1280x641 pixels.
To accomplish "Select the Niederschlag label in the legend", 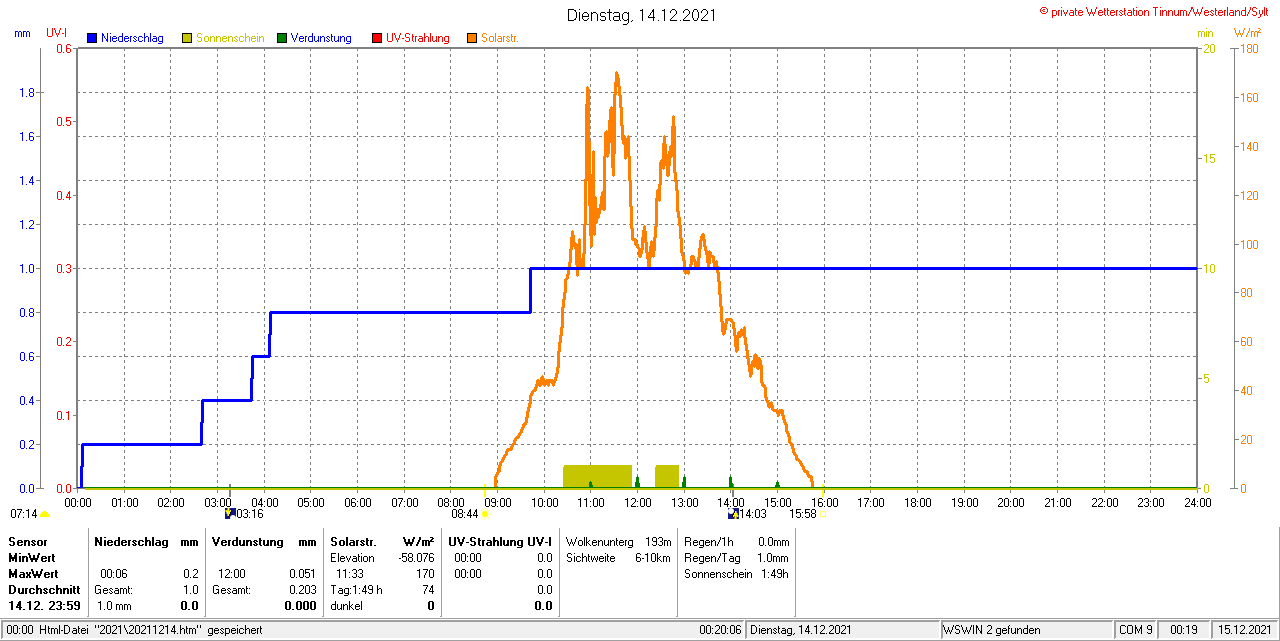I will coord(132,38).
